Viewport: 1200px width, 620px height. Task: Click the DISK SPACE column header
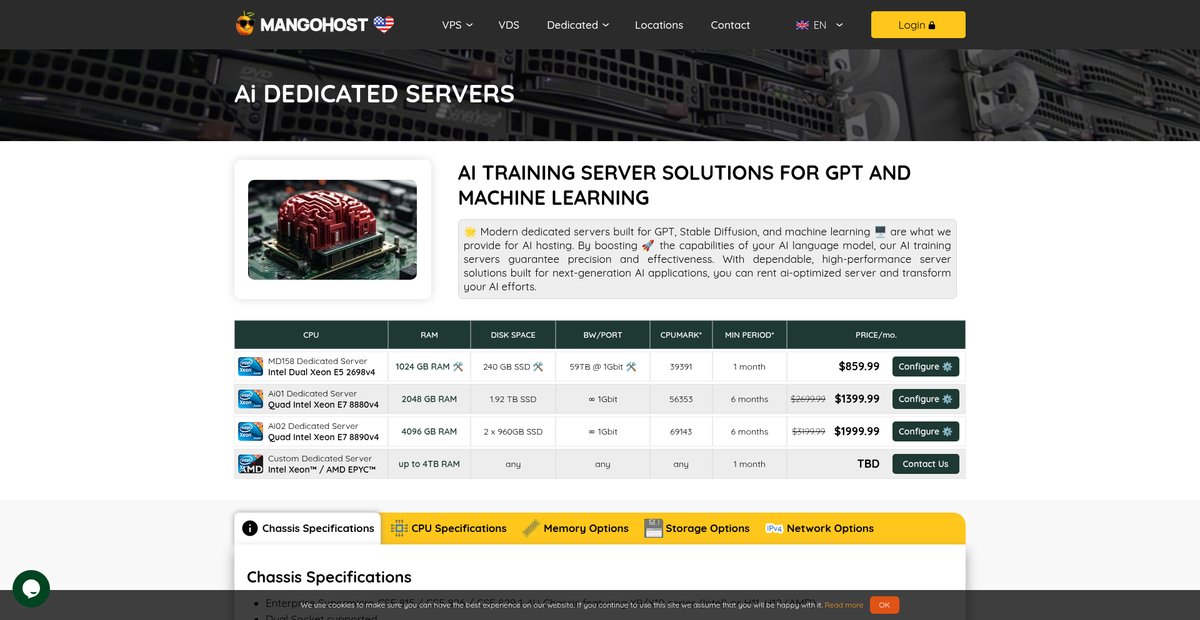pos(513,335)
